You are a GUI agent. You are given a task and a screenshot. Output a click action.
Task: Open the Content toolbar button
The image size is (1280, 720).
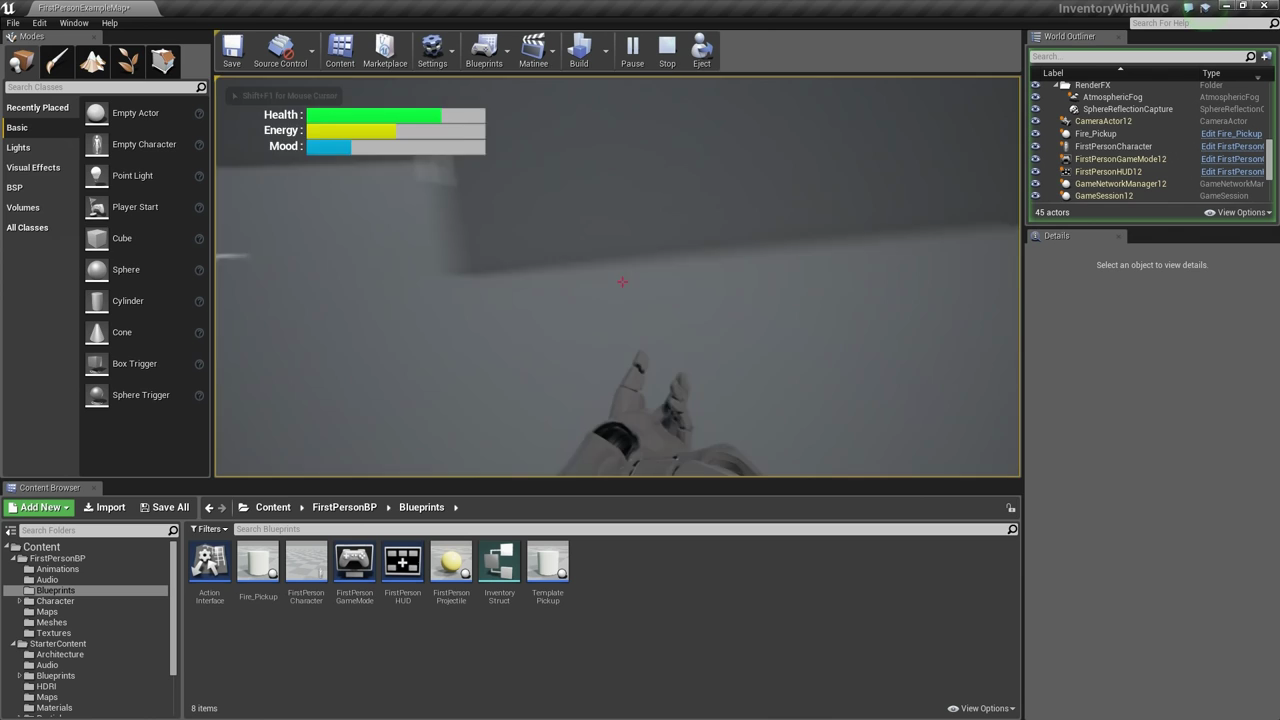[340, 50]
